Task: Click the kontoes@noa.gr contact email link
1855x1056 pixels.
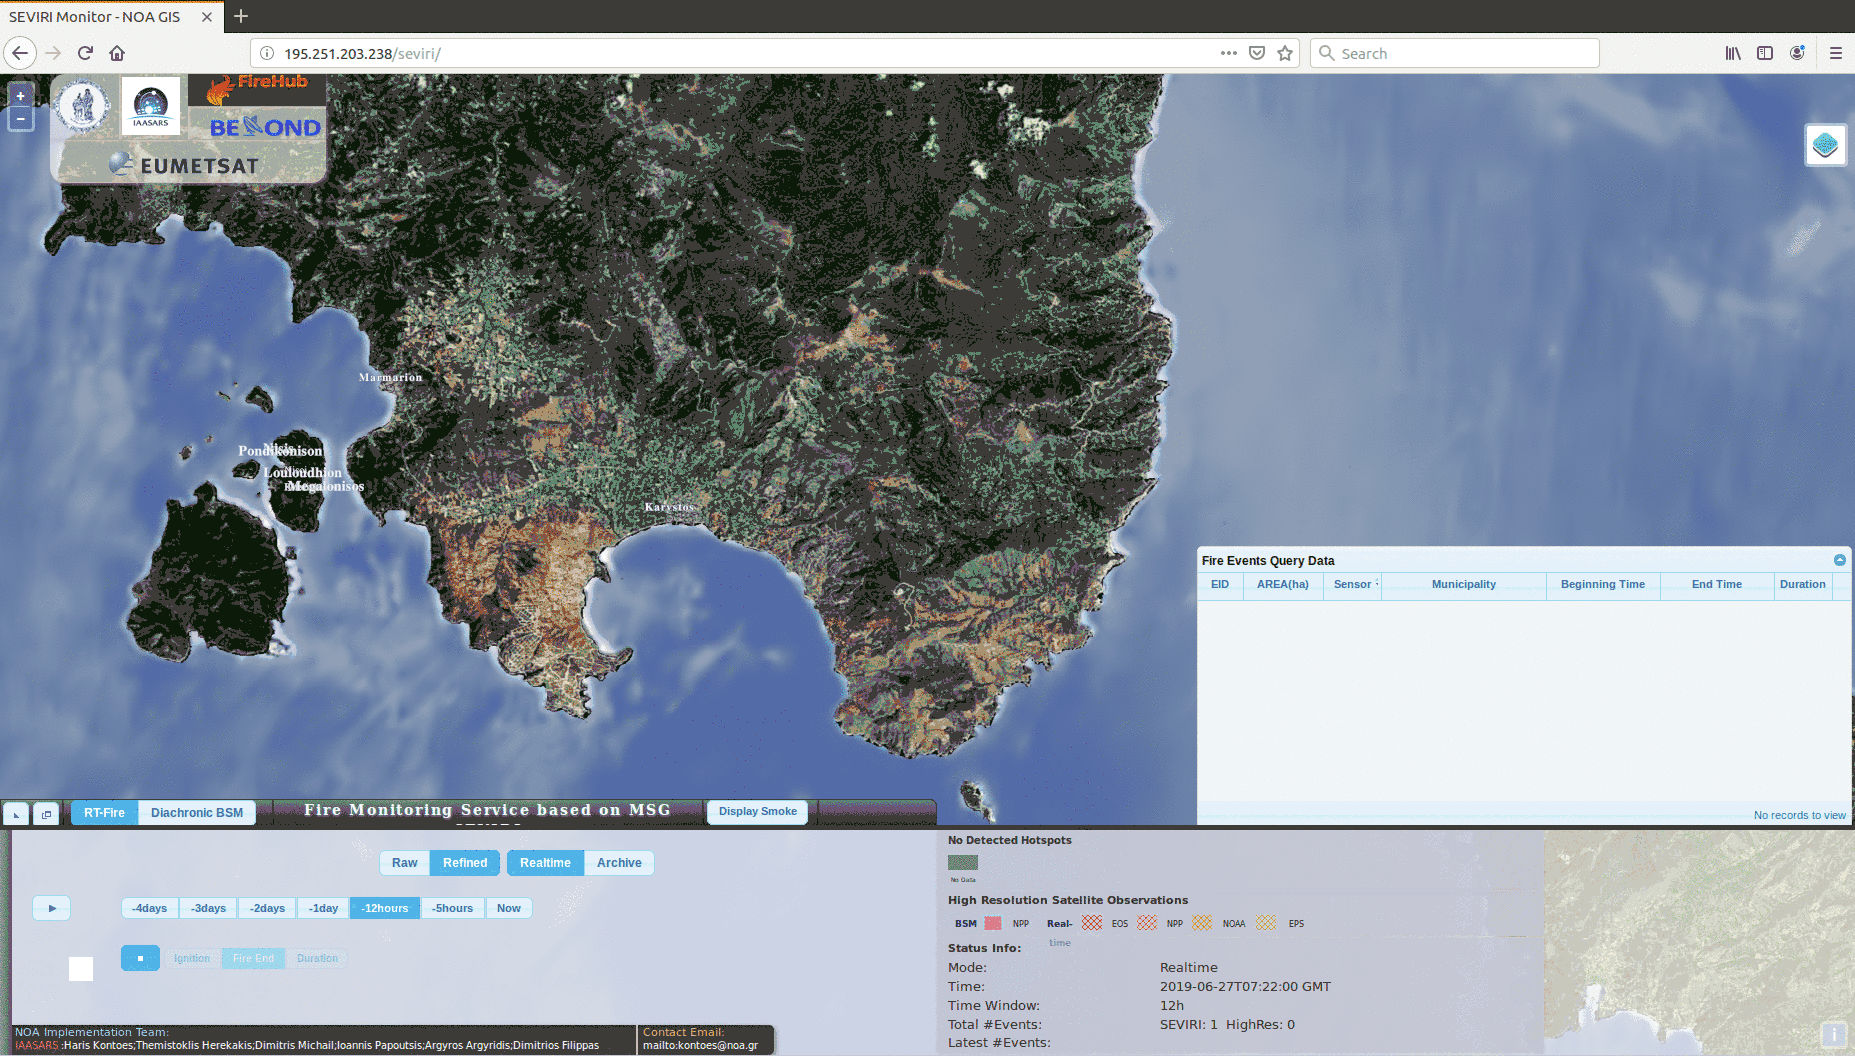Action: click(x=700, y=1046)
